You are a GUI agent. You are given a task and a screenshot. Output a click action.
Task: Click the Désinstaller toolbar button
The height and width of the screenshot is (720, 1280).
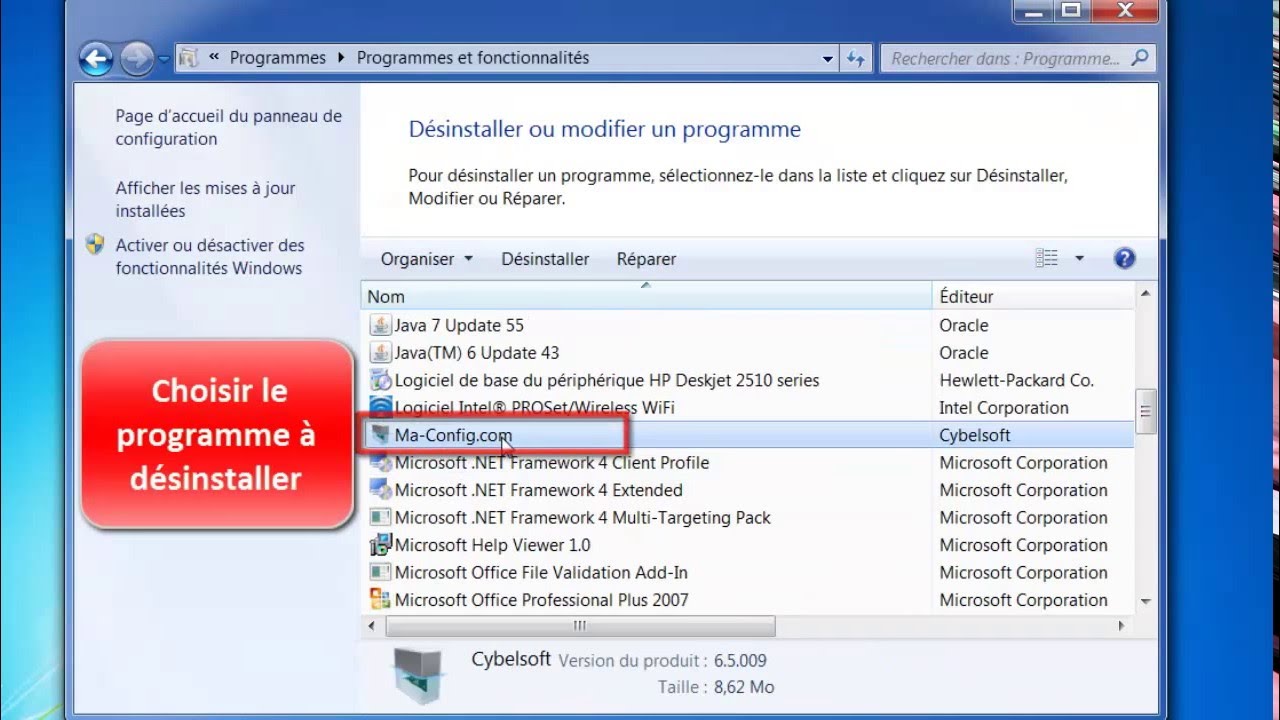click(x=545, y=259)
